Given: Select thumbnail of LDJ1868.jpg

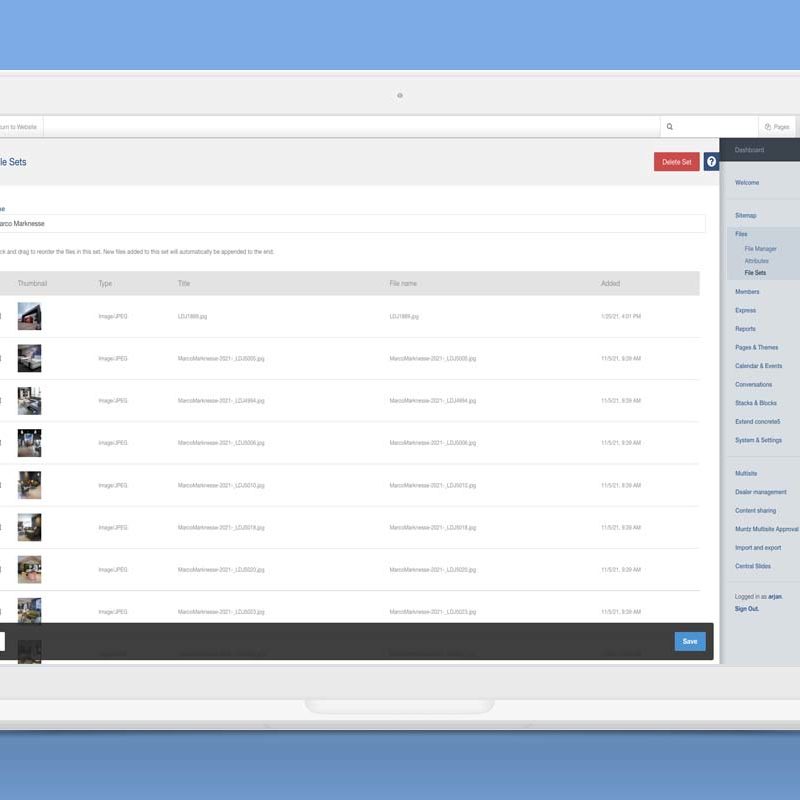Looking at the screenshot, I should (29, 316).
